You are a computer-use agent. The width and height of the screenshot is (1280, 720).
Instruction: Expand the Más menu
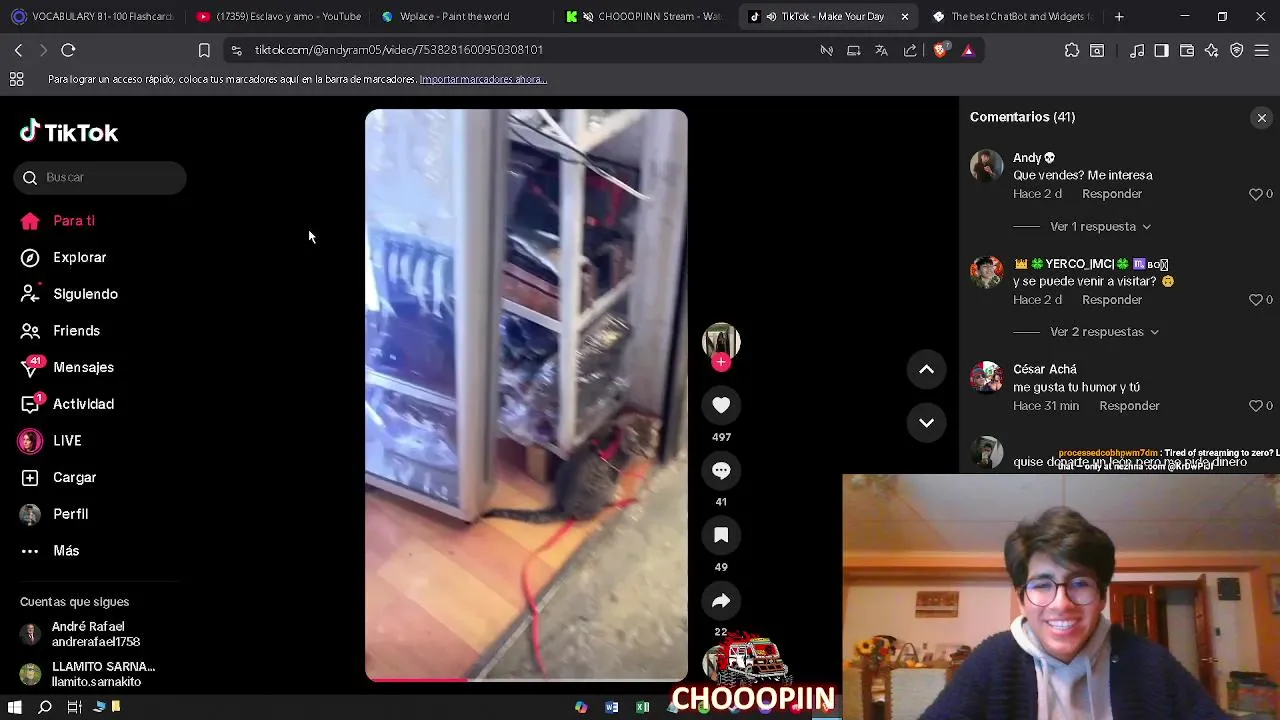(x=51, y=551)
